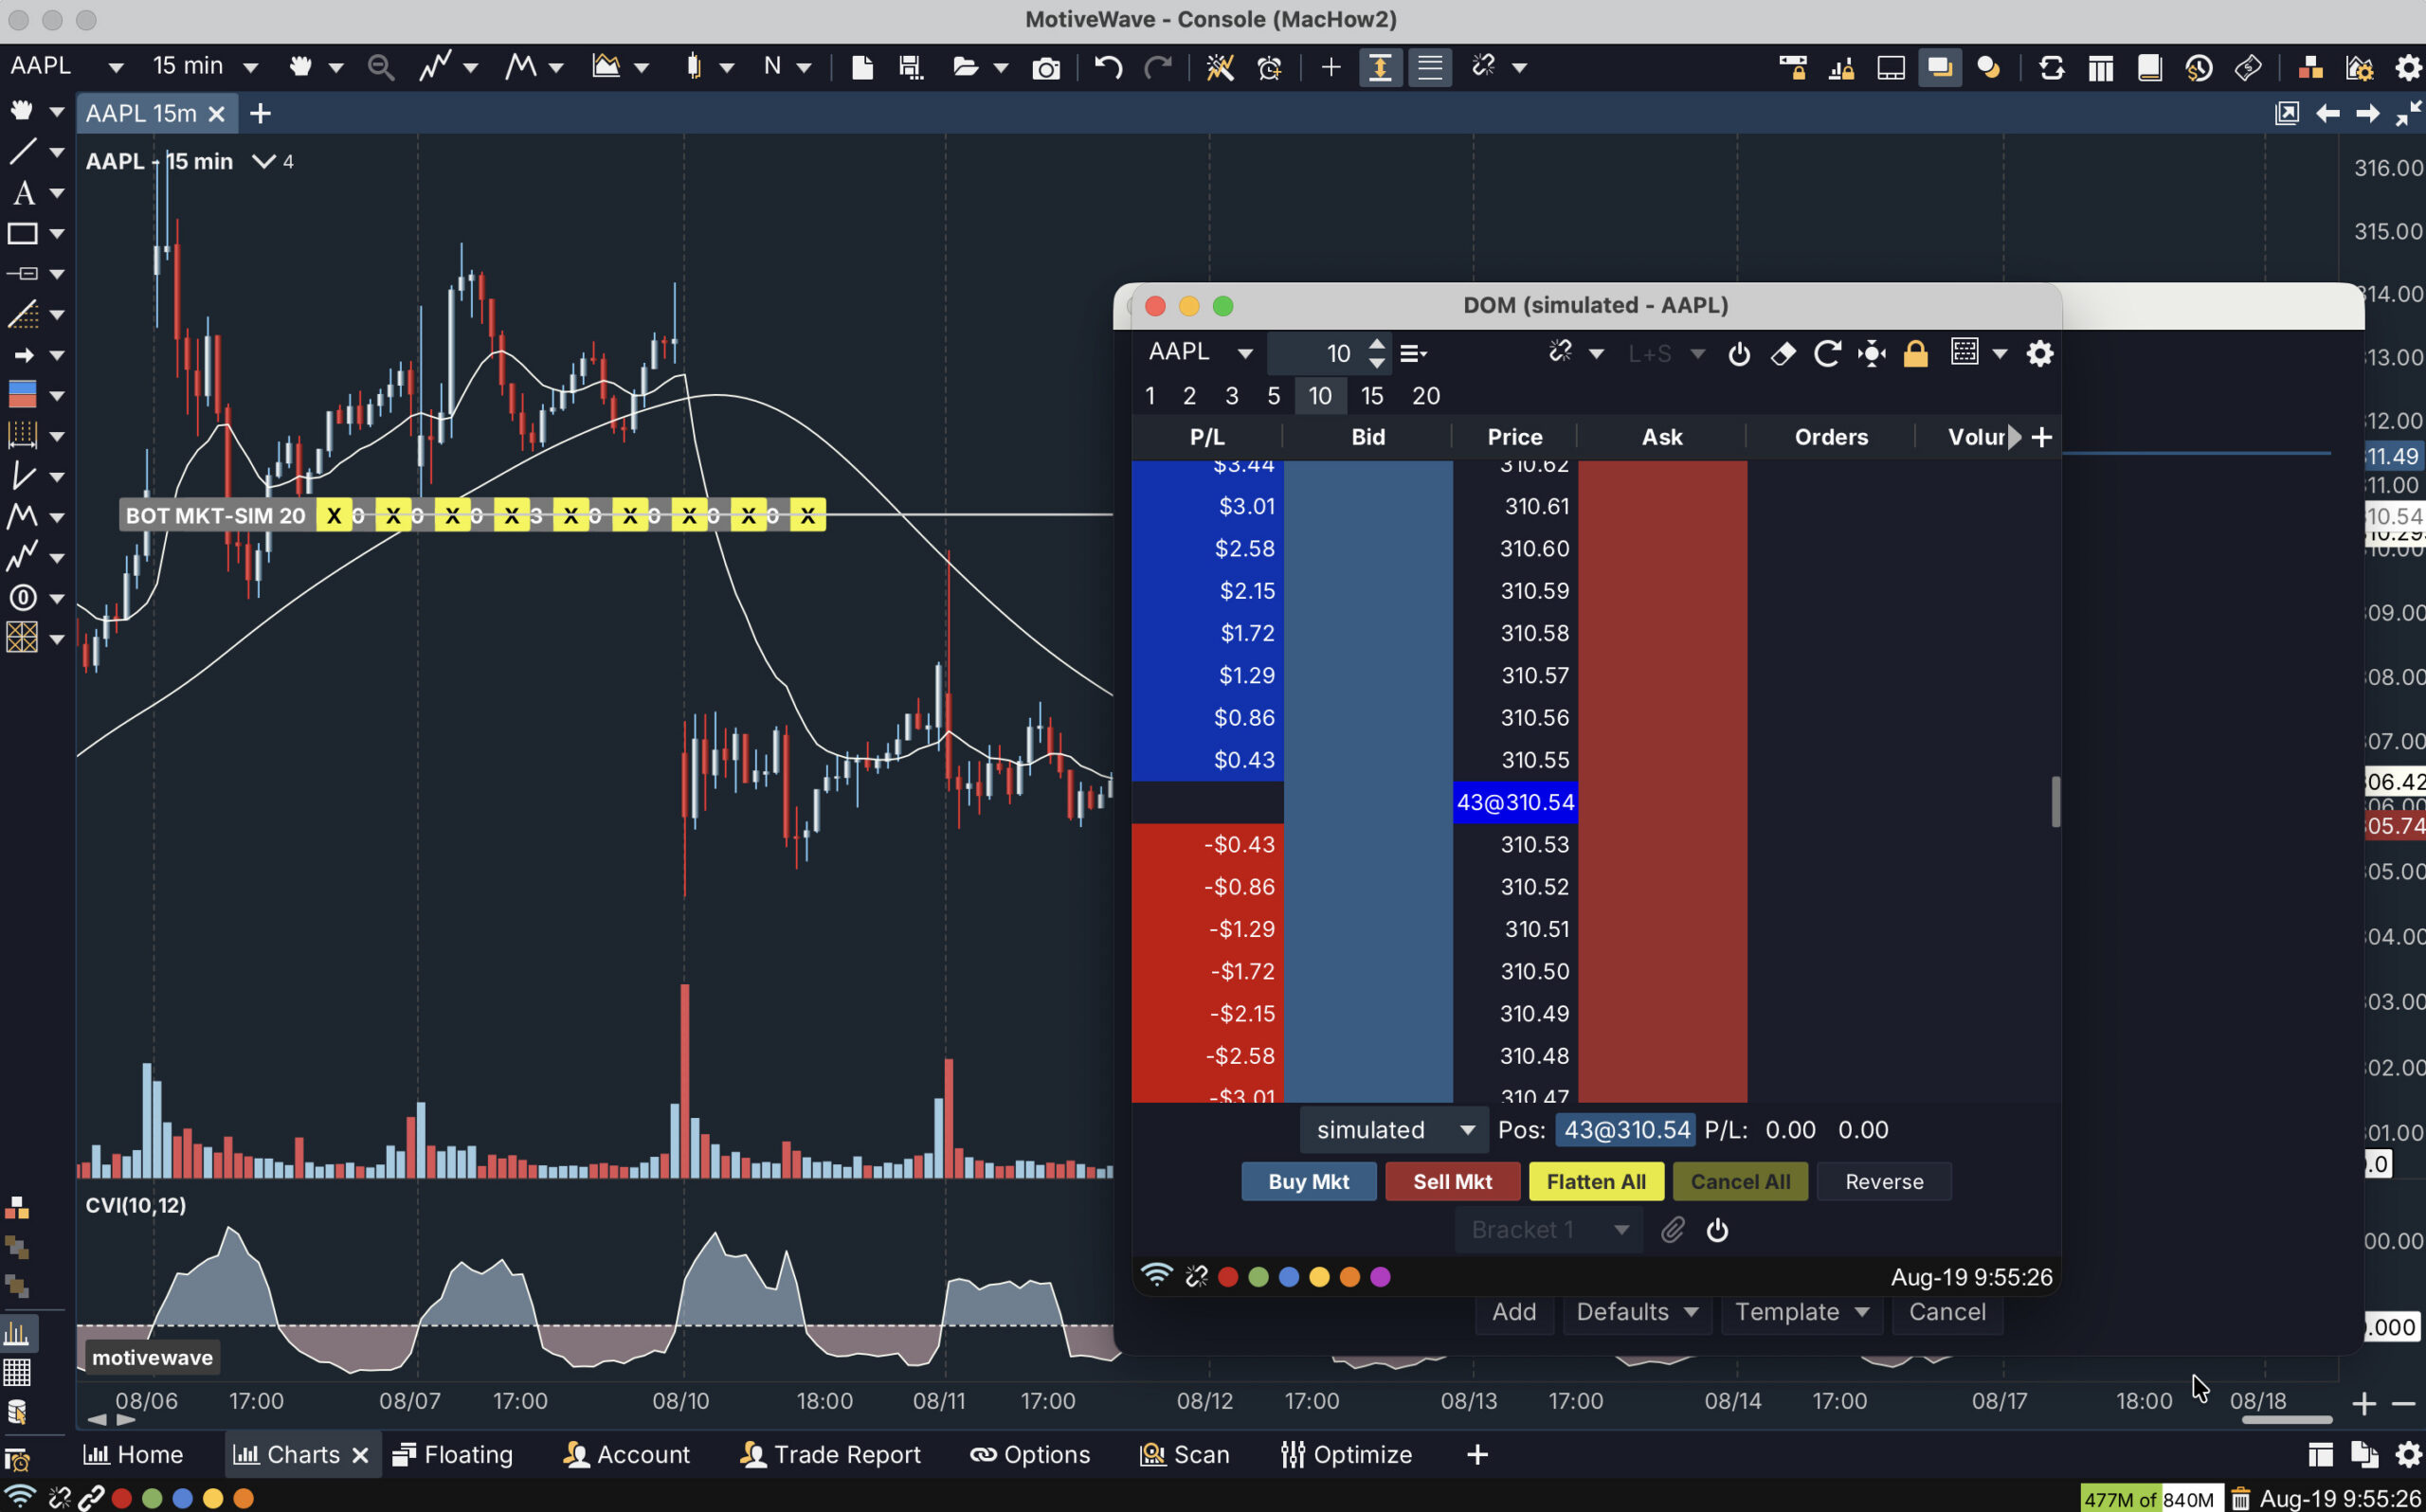The width and height of the screenshot is (2426, 1512).
Task: Click the Sell Mkt button
Action: tap(1452, 1182)
